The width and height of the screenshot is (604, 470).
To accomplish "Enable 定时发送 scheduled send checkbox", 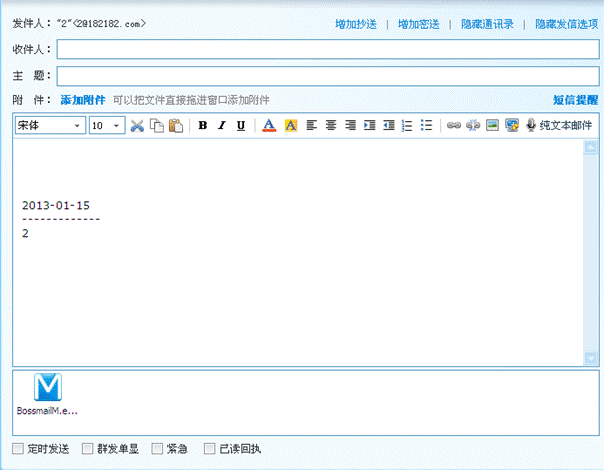I will tap(18, 449).
